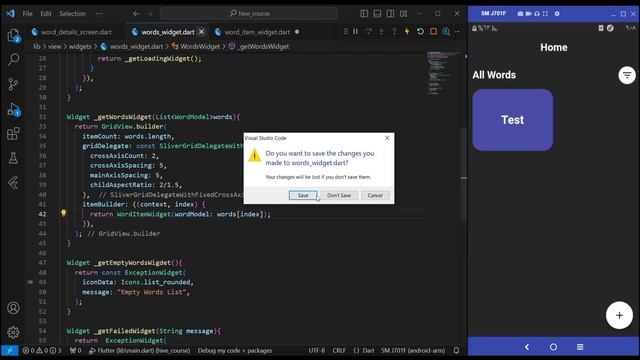Click Cancel in the dialog
The height and width of the screenshot is (360, 640).
(375, 195)
